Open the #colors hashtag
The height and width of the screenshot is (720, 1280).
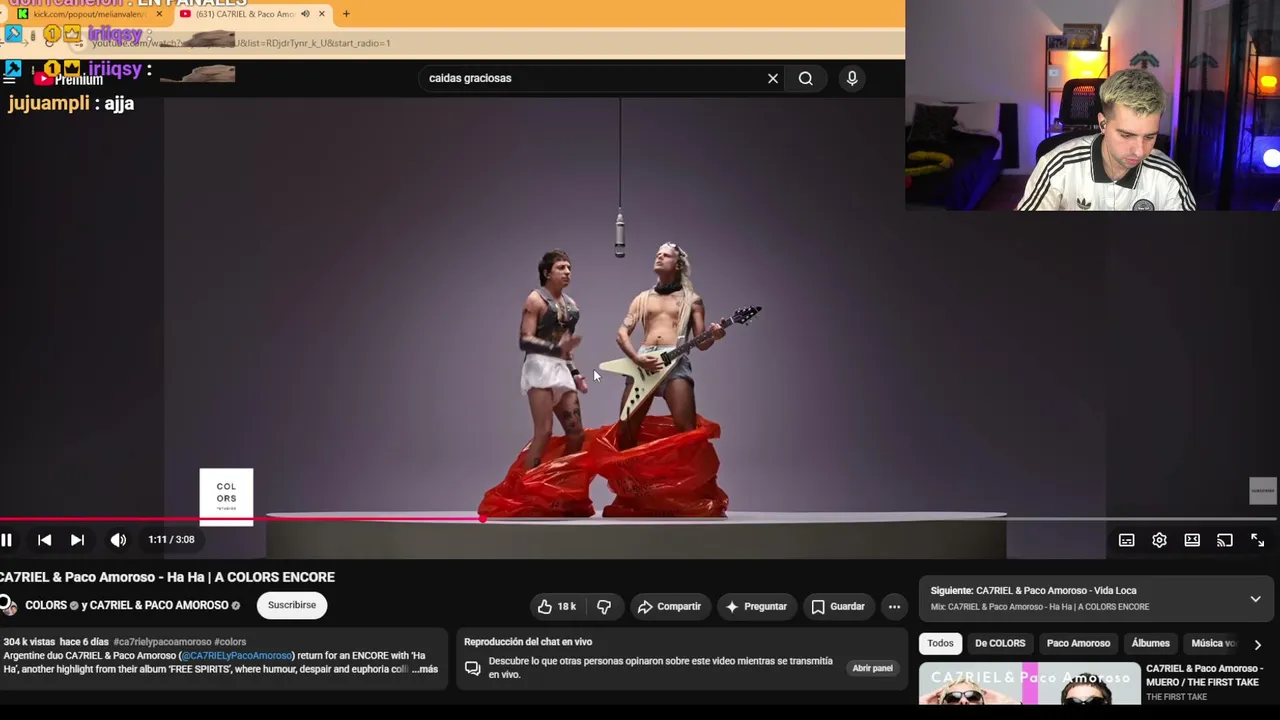coord(230,642)
